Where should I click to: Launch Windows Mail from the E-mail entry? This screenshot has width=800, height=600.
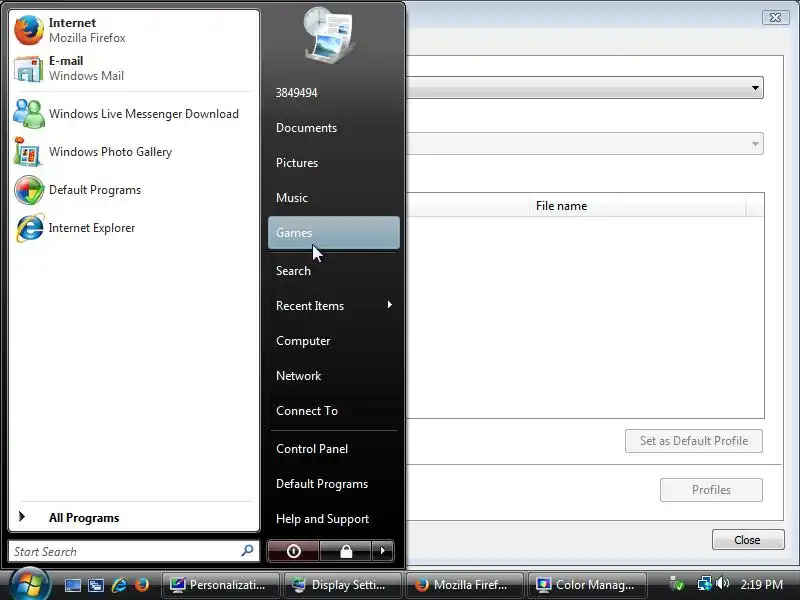pos(134,68)
